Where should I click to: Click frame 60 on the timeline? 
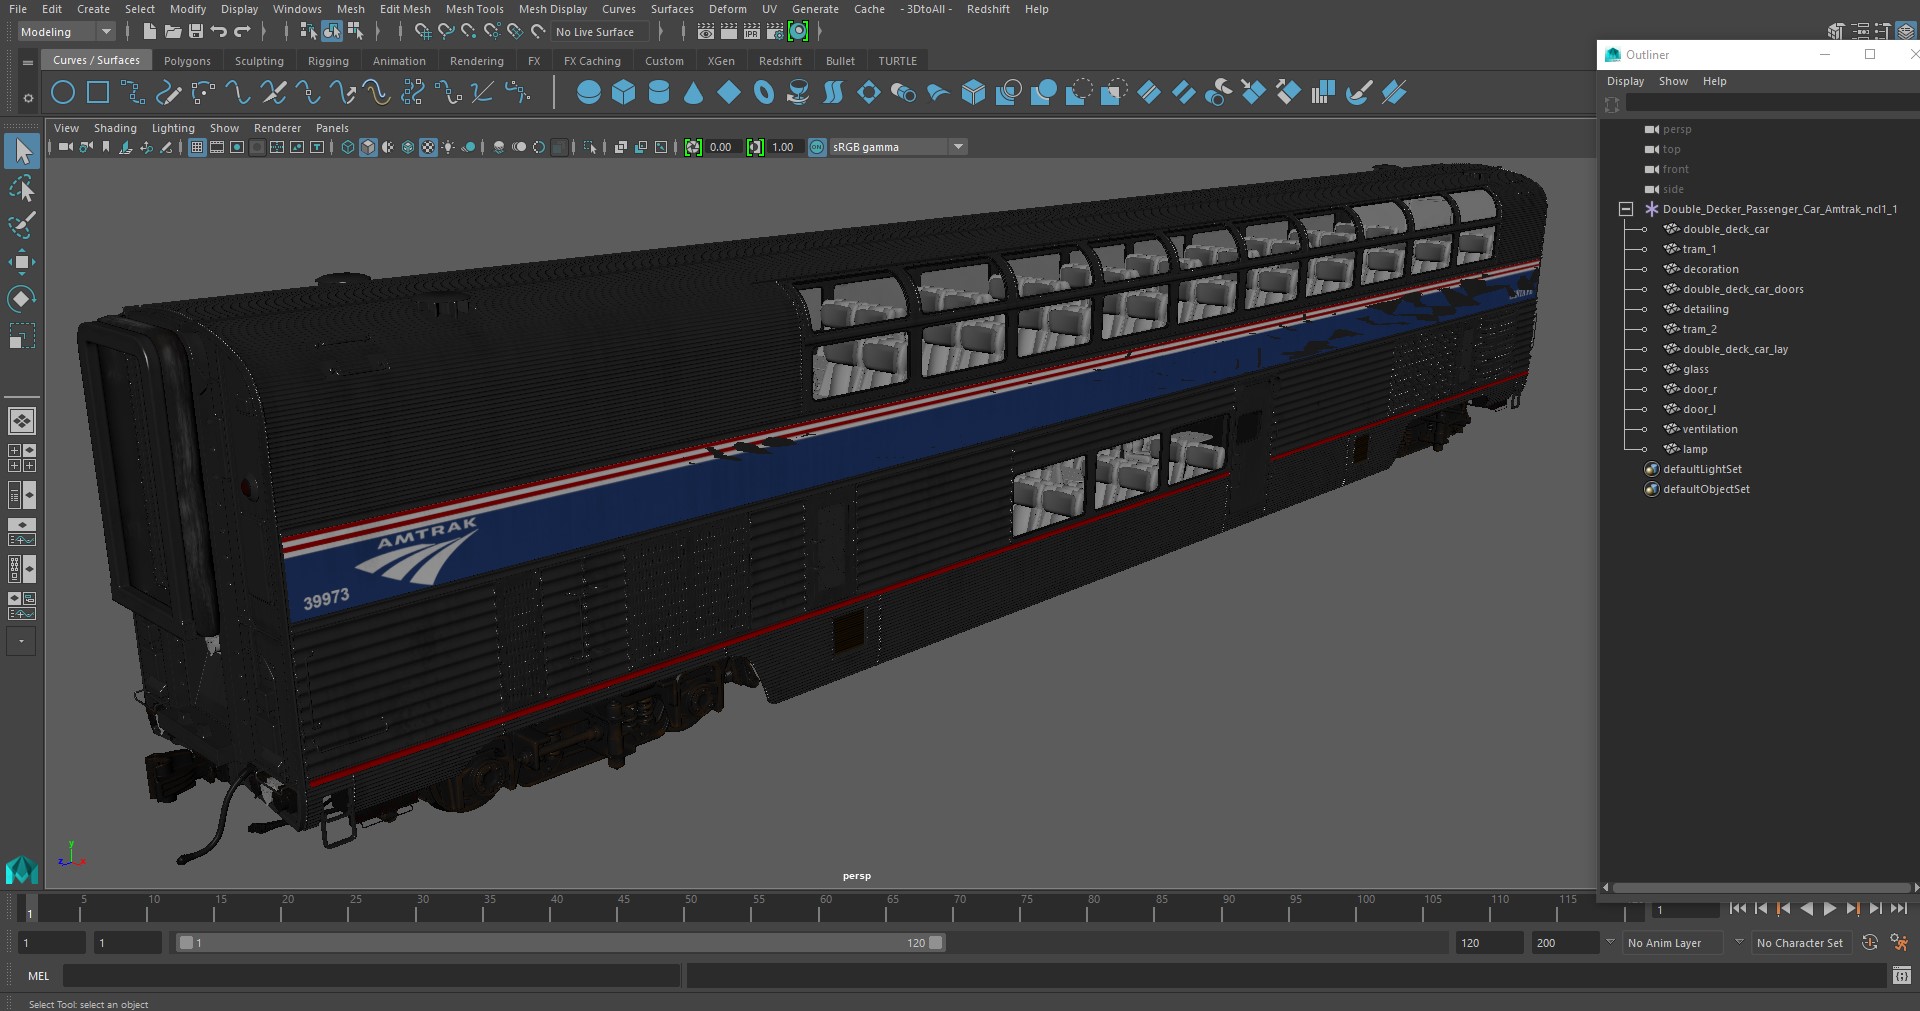point(826,910)
